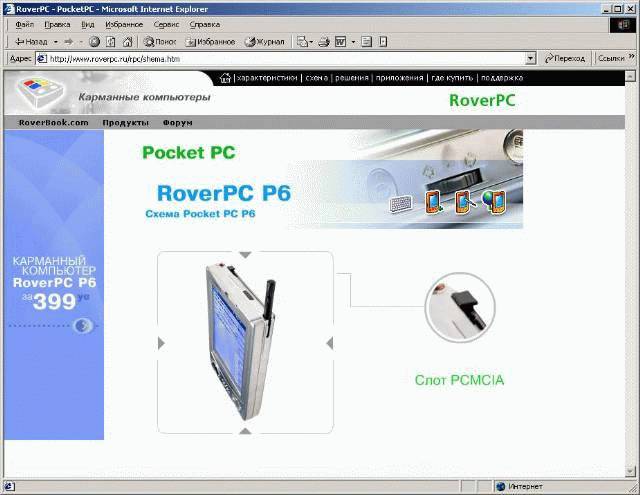640x495 pixels.
Task: Rotate device view with left-side arrow
Action: [x=161, y=343]
